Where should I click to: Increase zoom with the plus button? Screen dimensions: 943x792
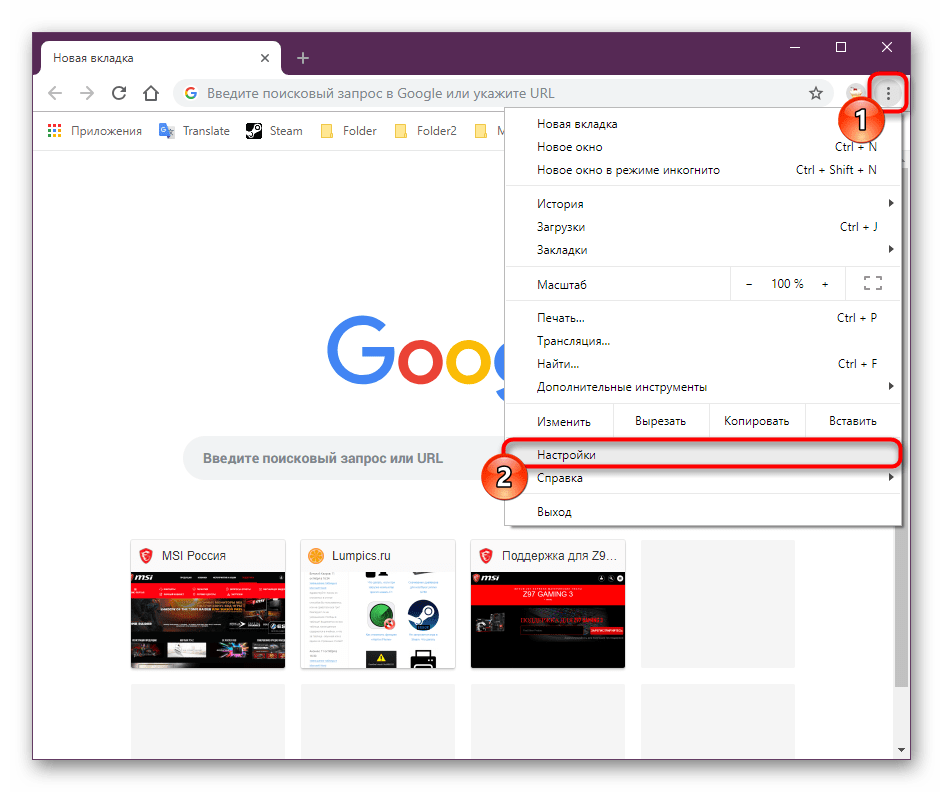coord(825,284)
